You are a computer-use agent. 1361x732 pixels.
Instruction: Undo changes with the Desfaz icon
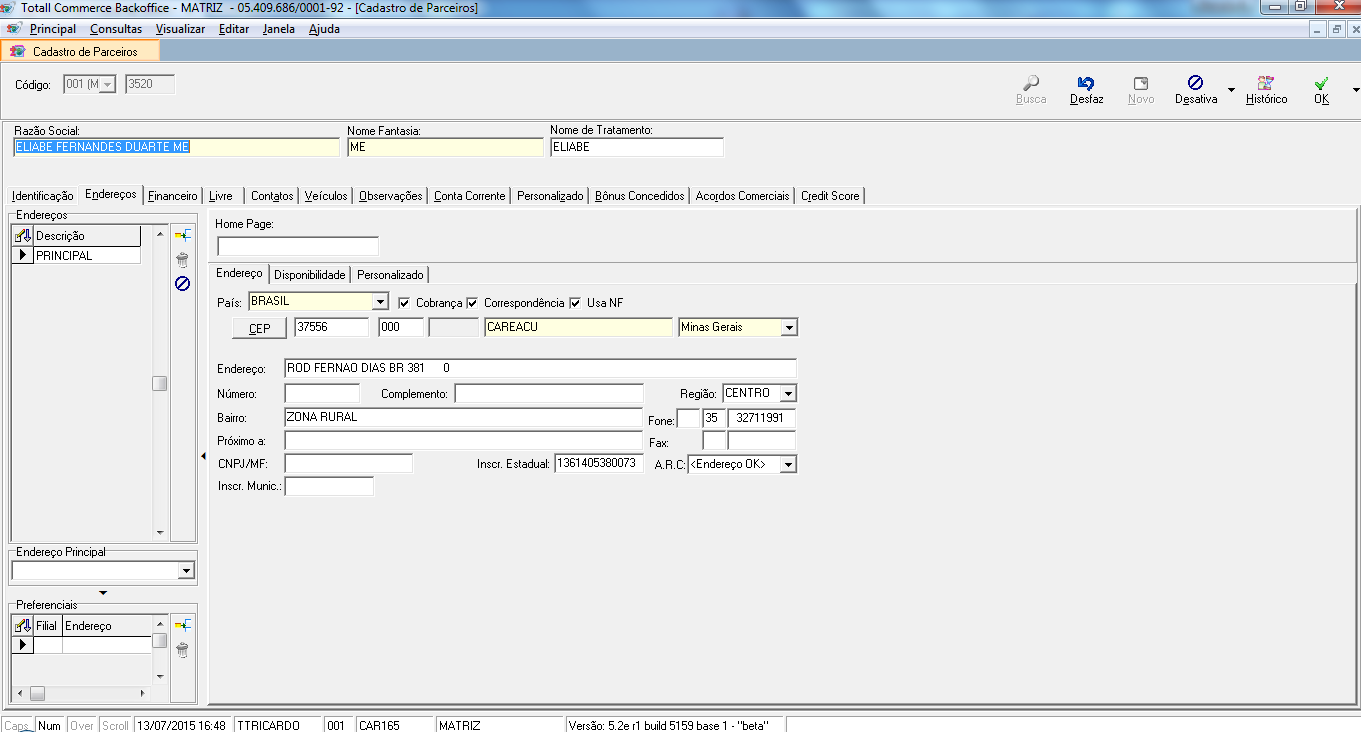(1086, 83)
